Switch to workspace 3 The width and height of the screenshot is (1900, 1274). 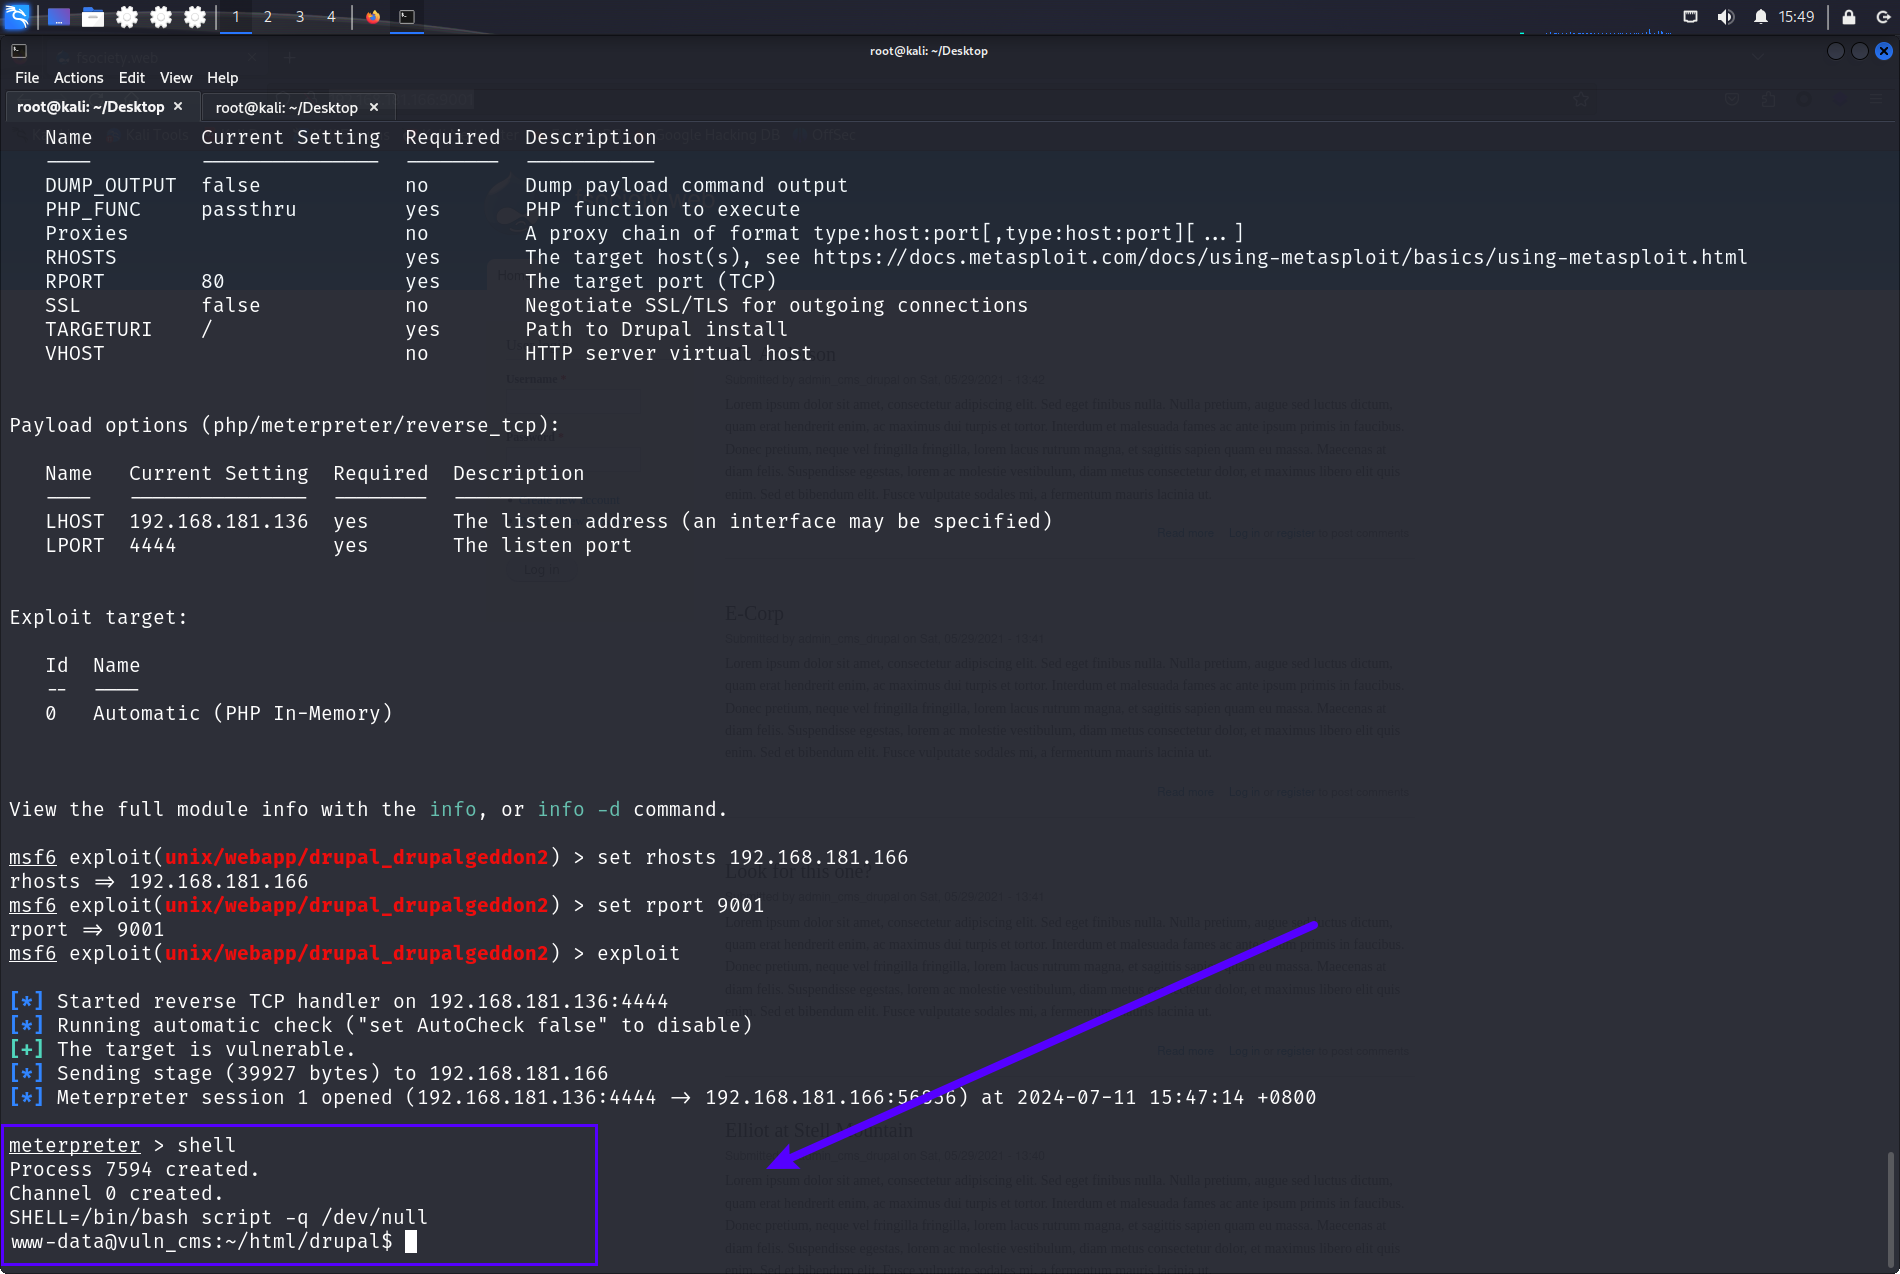300,17
